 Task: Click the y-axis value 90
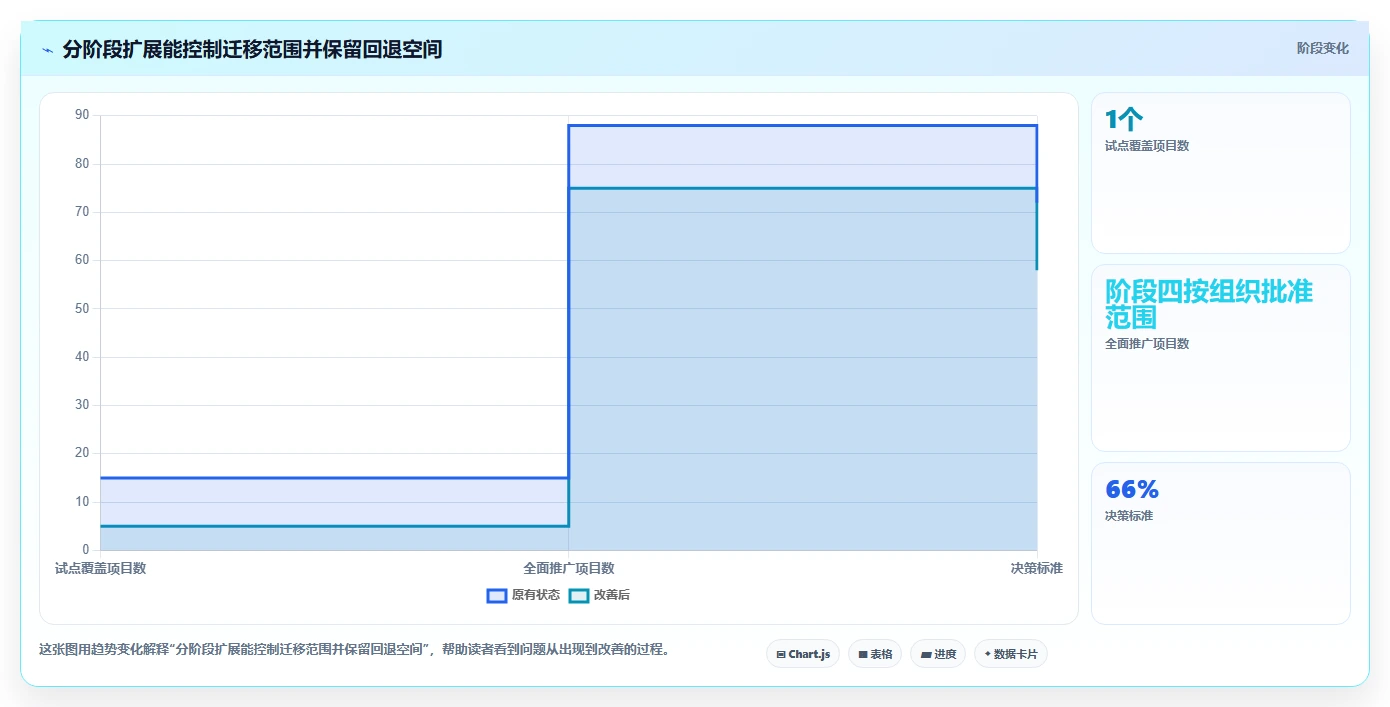point(82,115)
